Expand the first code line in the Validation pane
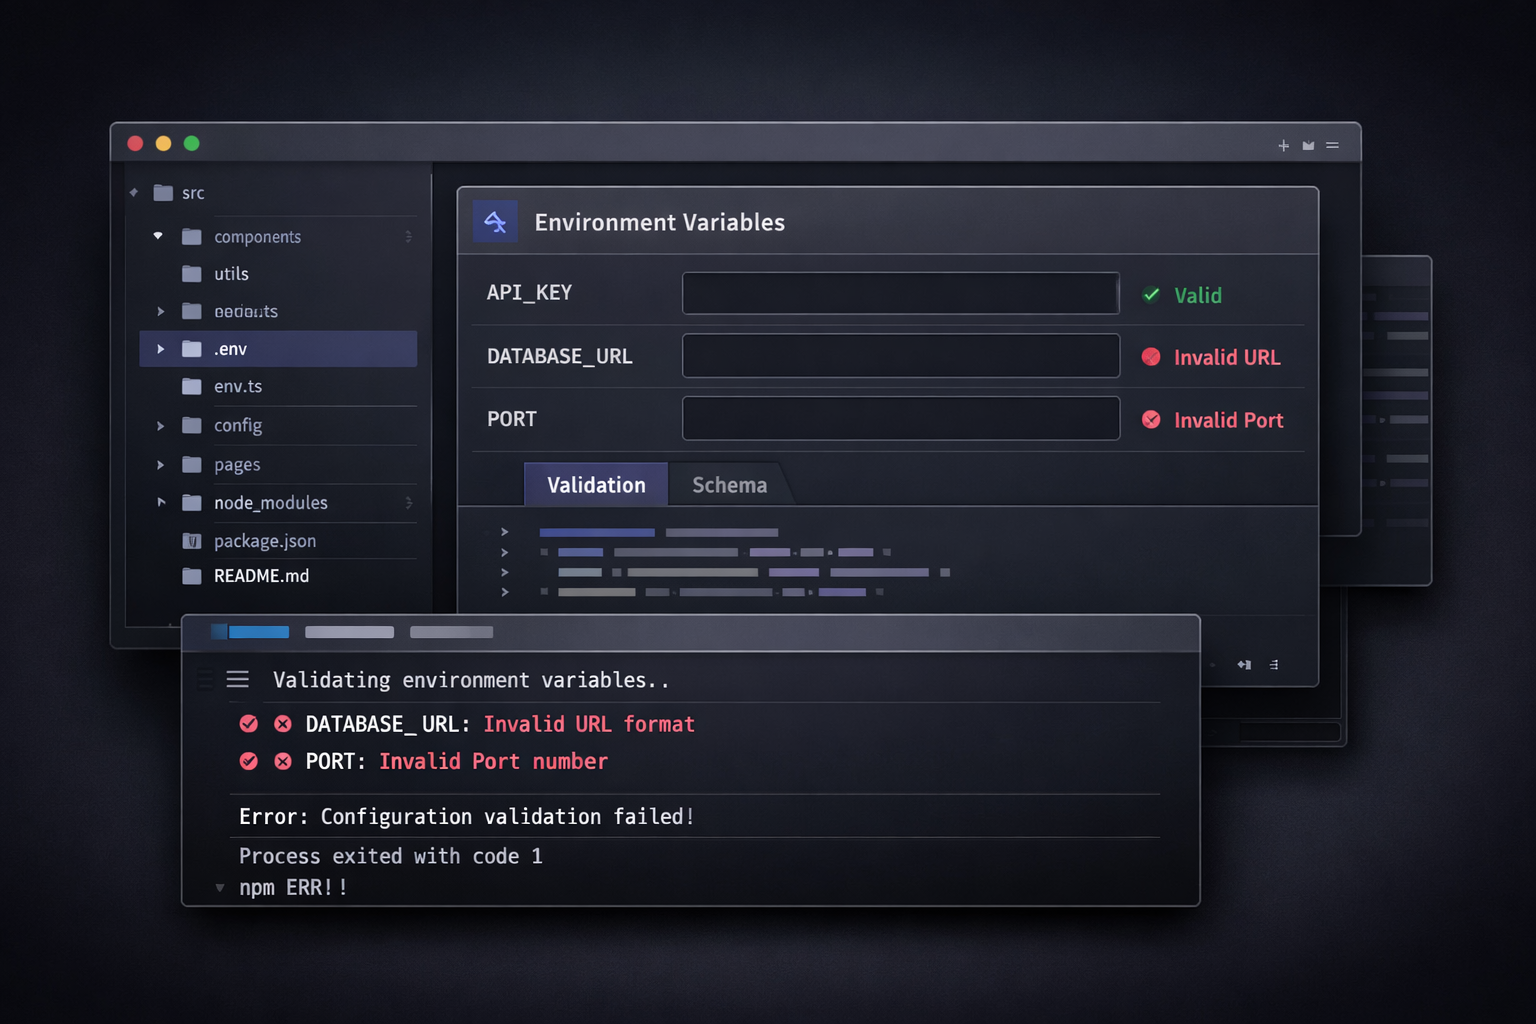The height and width of the screenshot is (1024, 1536). [505, 532]
